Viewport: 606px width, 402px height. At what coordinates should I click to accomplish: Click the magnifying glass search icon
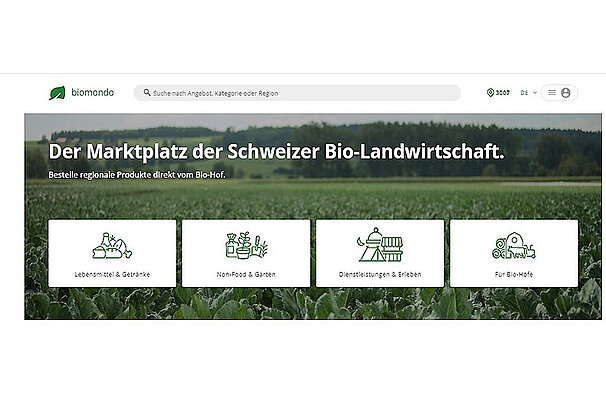click(x=147, y=93)
